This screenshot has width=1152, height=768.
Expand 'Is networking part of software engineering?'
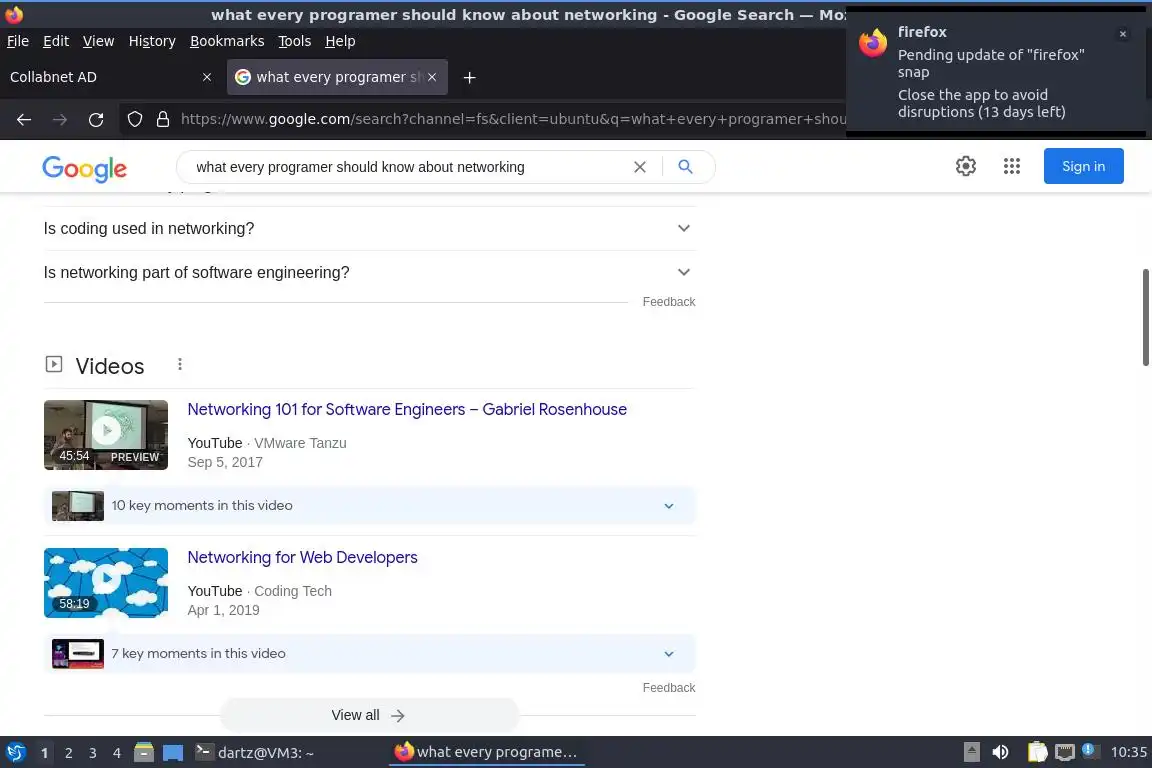click(x=369, y=273)
